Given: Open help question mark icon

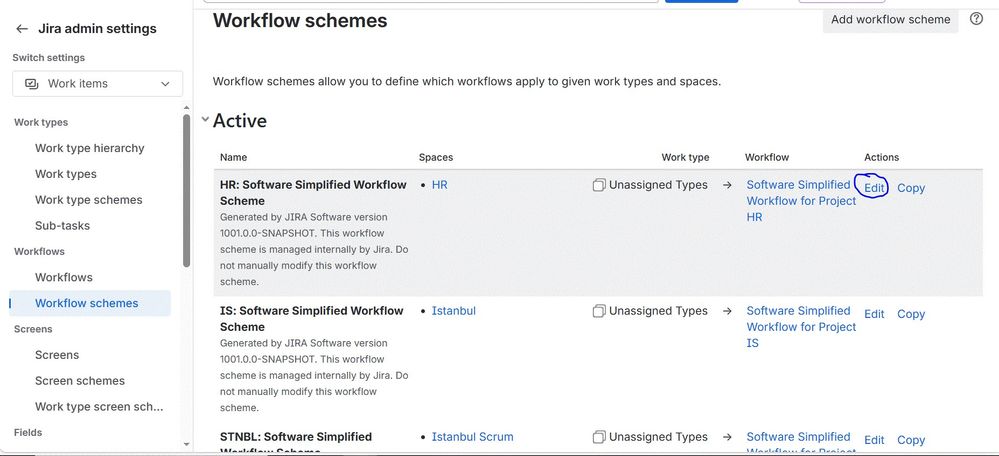Looking at the screenshot, I should point(976,19).
